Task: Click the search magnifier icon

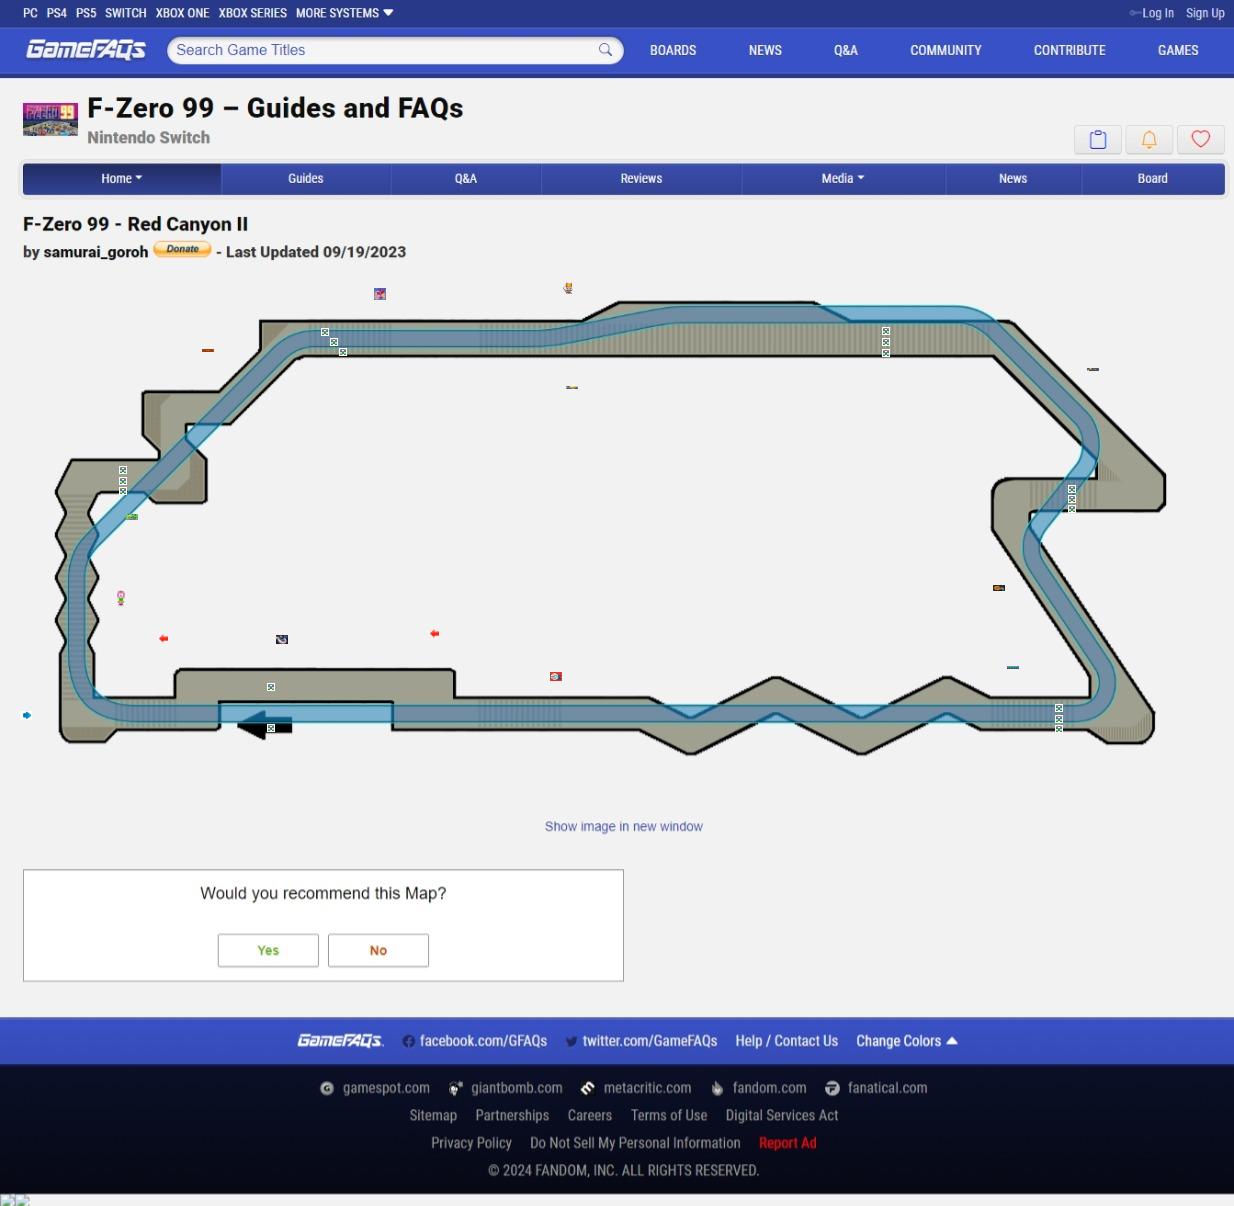Action: [x=605, y=50]
